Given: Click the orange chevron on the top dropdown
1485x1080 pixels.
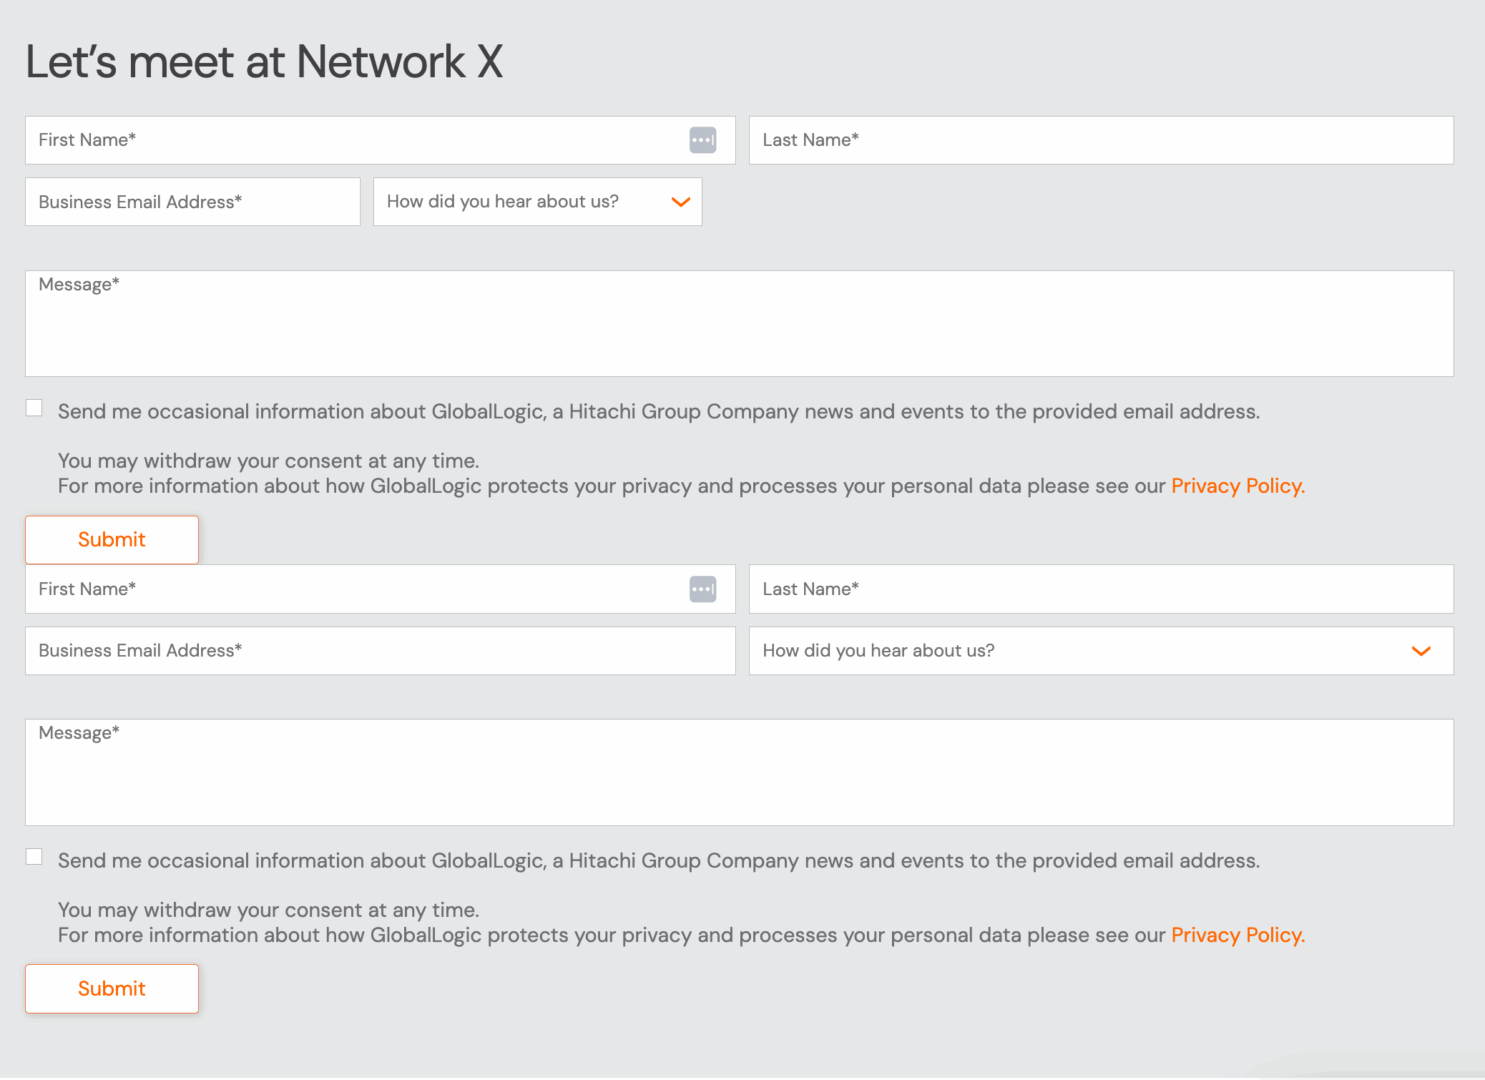Looking at the screenshot, I should click(681, 202).
